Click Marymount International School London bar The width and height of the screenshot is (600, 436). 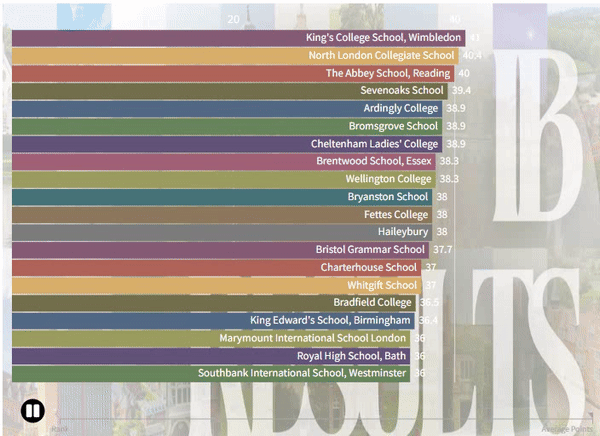pyautogui.click(x=211, y=339)
